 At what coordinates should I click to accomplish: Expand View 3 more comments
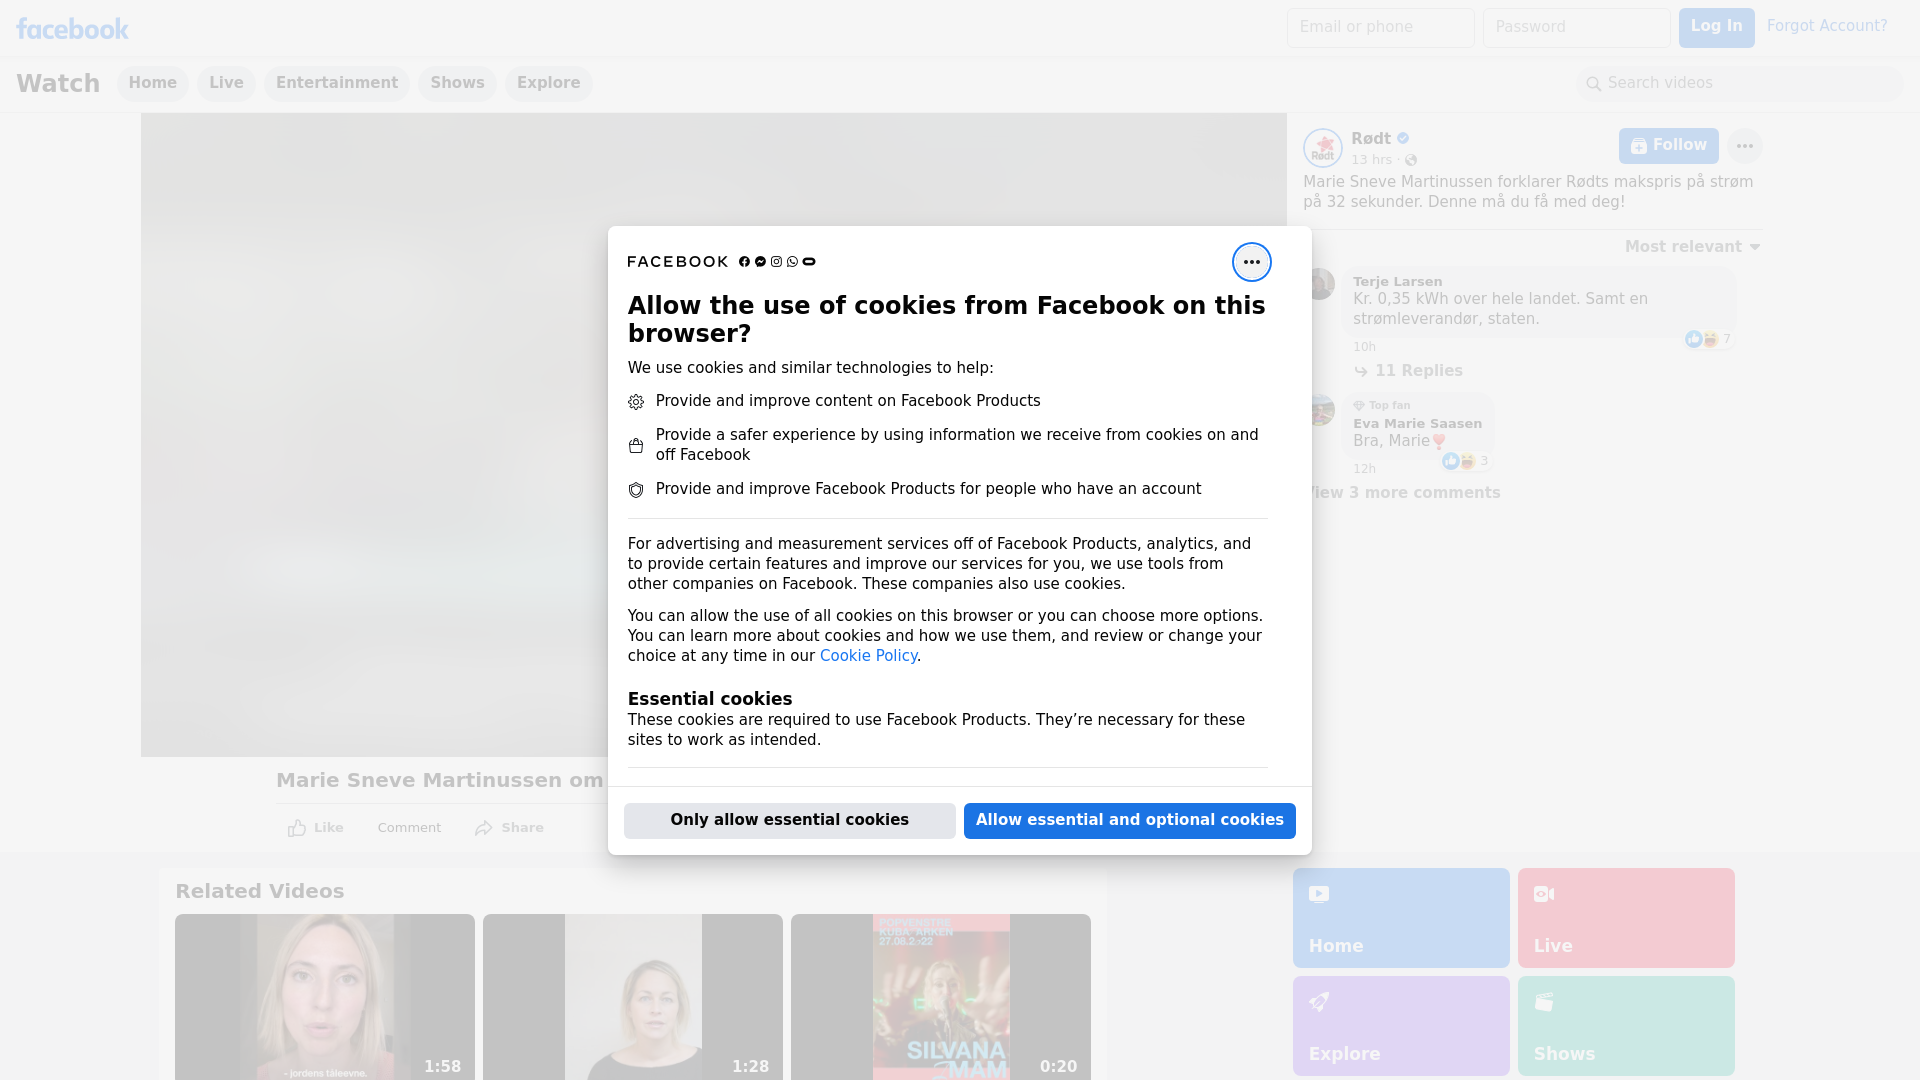tap(1404, 493)
